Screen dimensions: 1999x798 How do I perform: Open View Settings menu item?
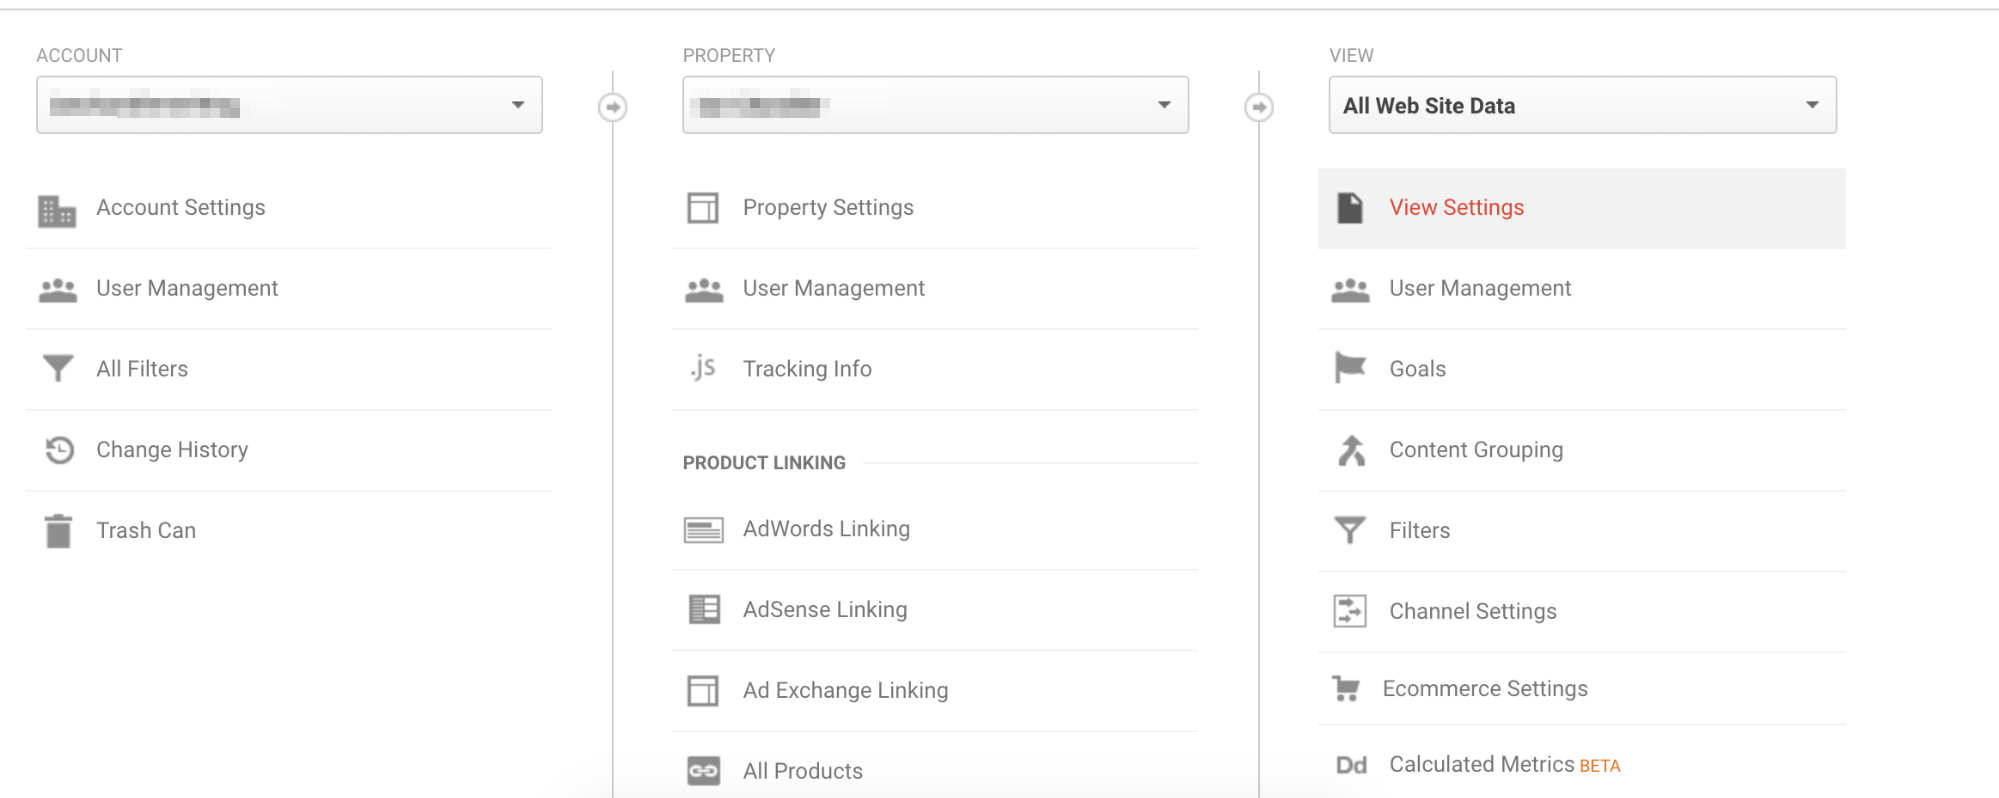(1456, 208)
